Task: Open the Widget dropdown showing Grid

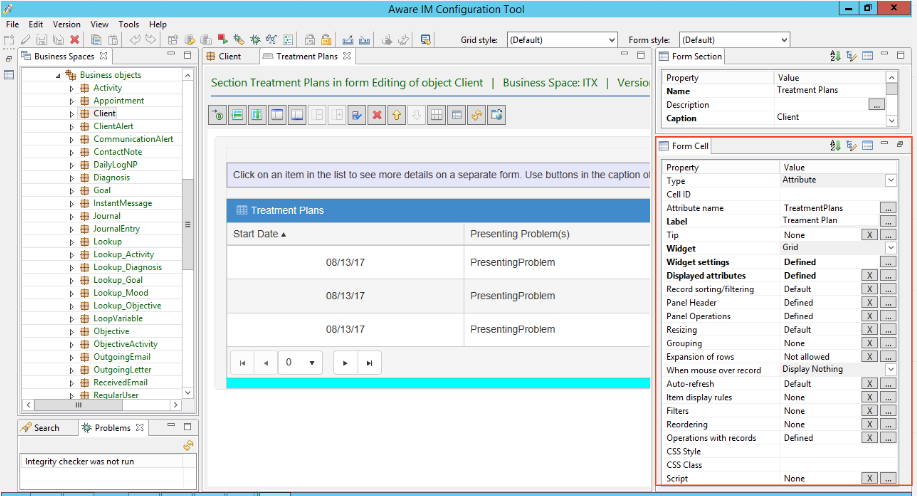Action: pyautogui.click(x=890, y=248)
